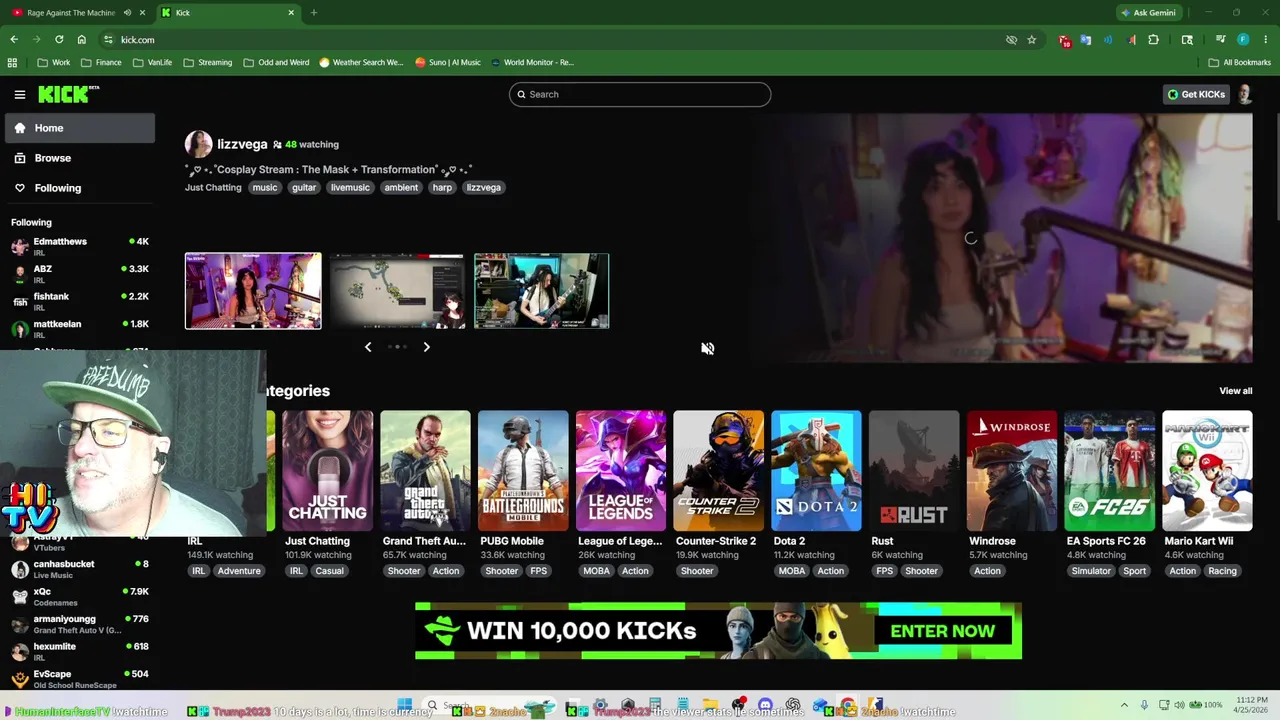Screen dimensions: 1280x720
Task: Select the guitar tag
Action: tap(304, 187)
